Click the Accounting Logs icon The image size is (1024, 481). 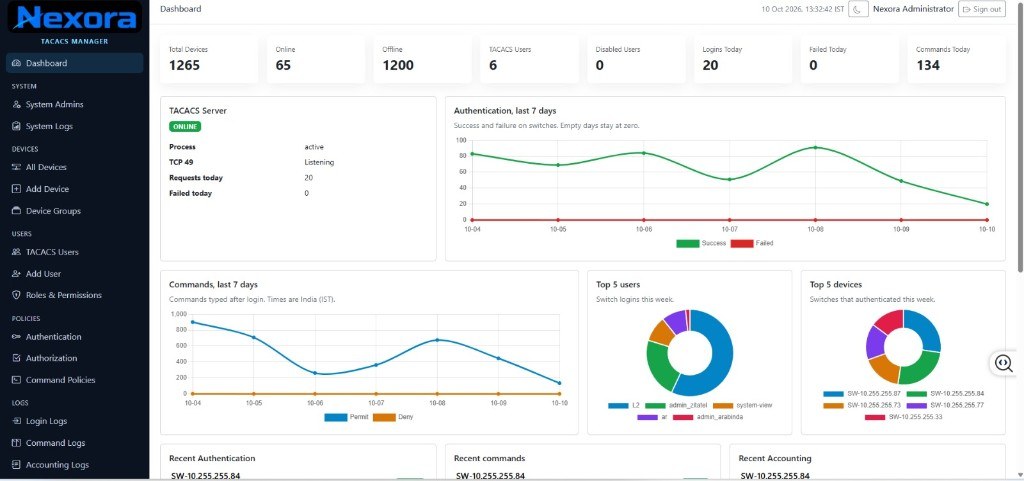(x=16, y=465)
